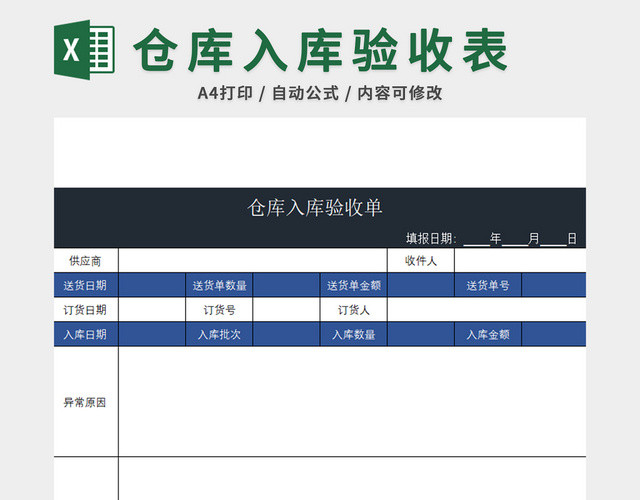Click the empty cell next to 供应商

pos(253,260)
